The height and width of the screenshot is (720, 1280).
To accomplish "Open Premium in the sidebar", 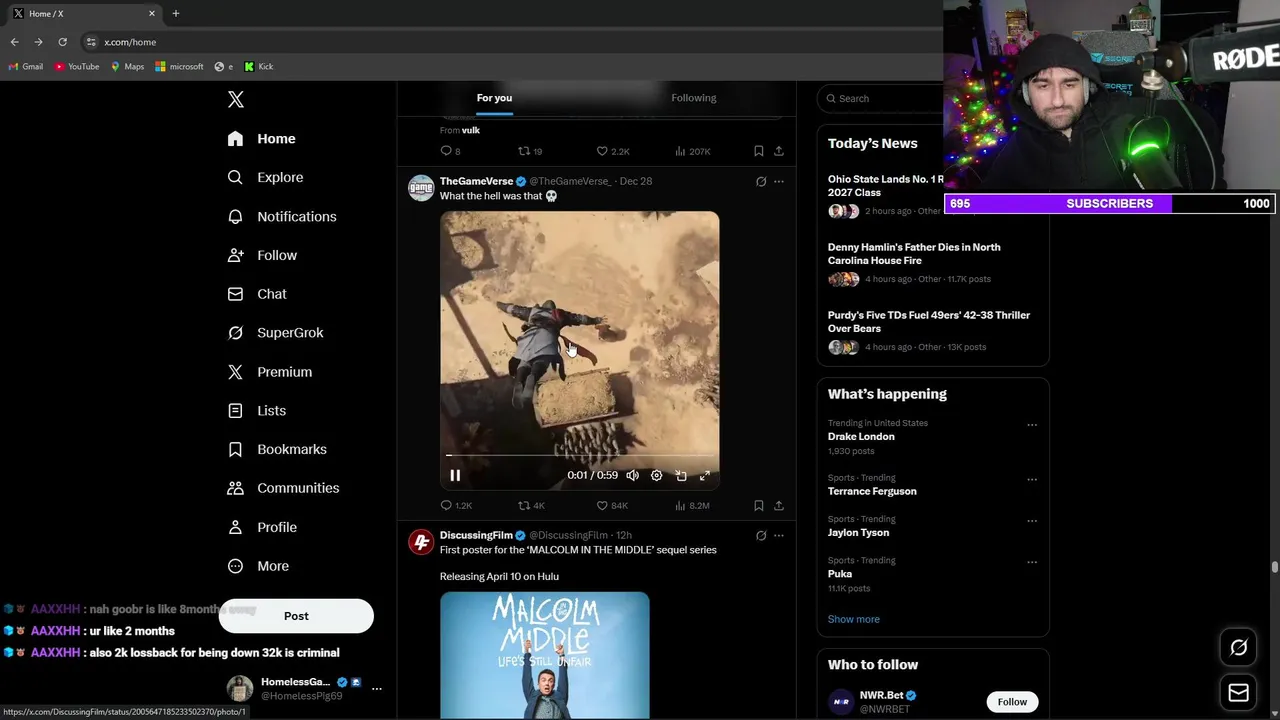I will (269, 372).
